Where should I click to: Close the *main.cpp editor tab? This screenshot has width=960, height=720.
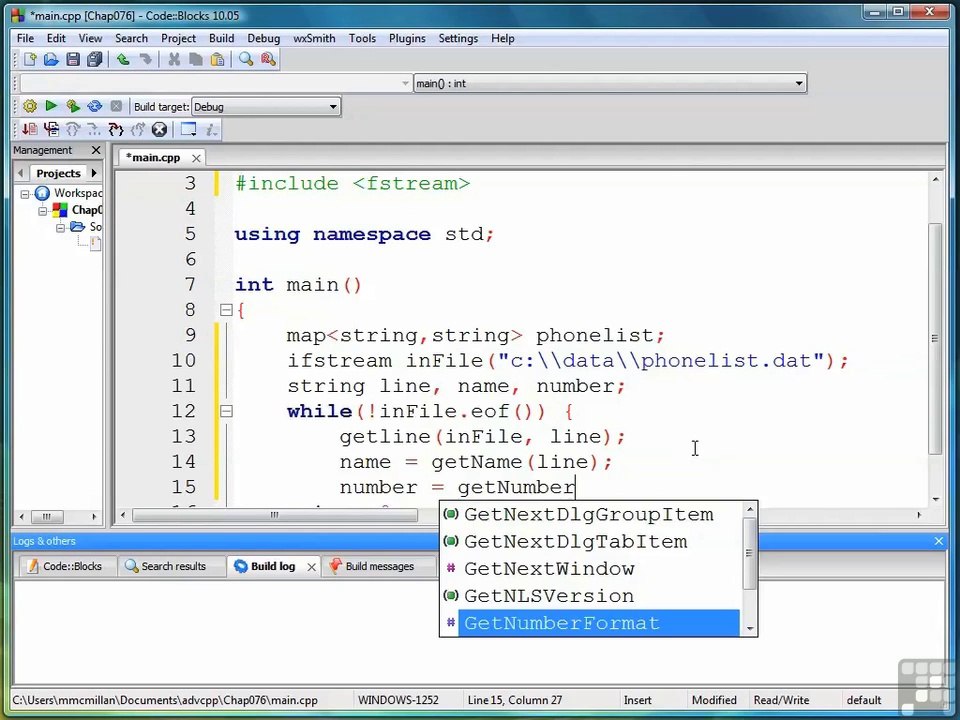coord(196,158)
